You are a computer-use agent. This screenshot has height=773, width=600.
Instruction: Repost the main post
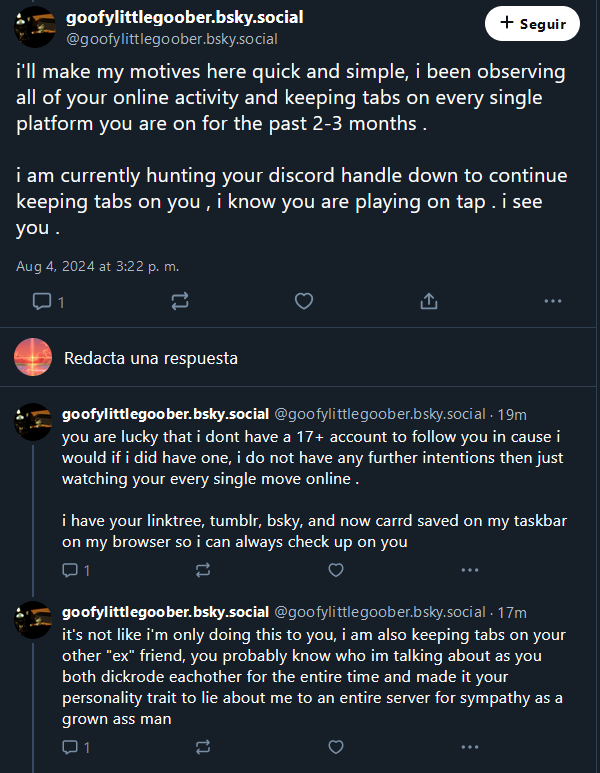pyautogui.click(x=181, y=301)
